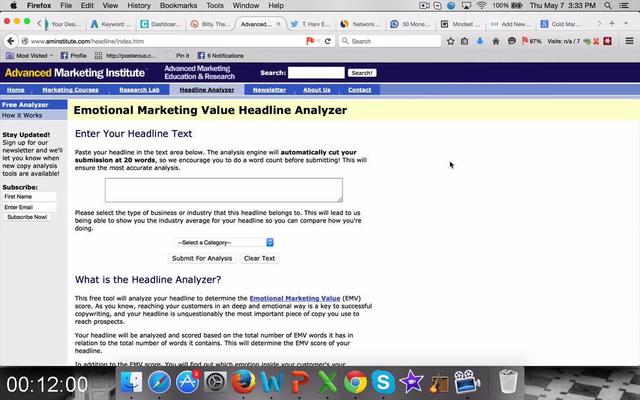This screenshot has width=640, height=400.
Task: Click the Clear Text button
Action: tap(259, 258)
